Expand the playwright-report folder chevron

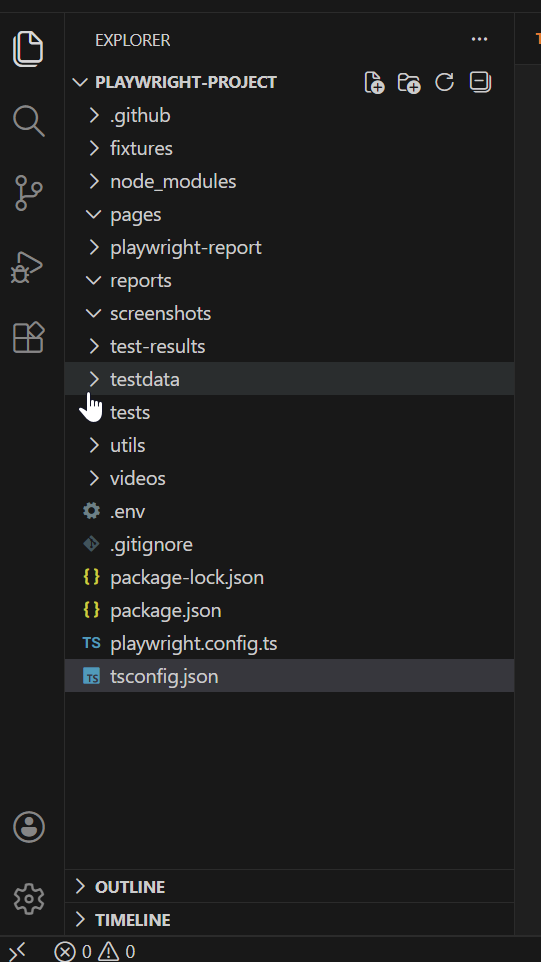(94, 247)
